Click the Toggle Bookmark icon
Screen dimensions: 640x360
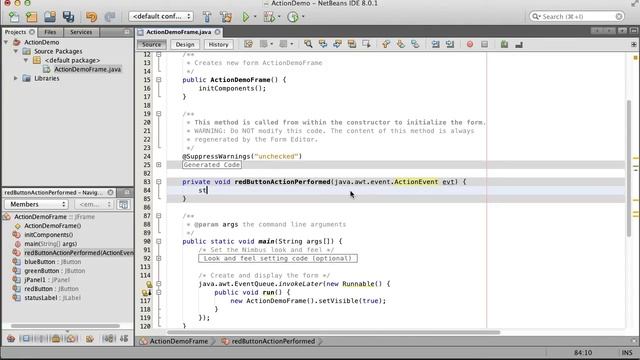point(415,44)
